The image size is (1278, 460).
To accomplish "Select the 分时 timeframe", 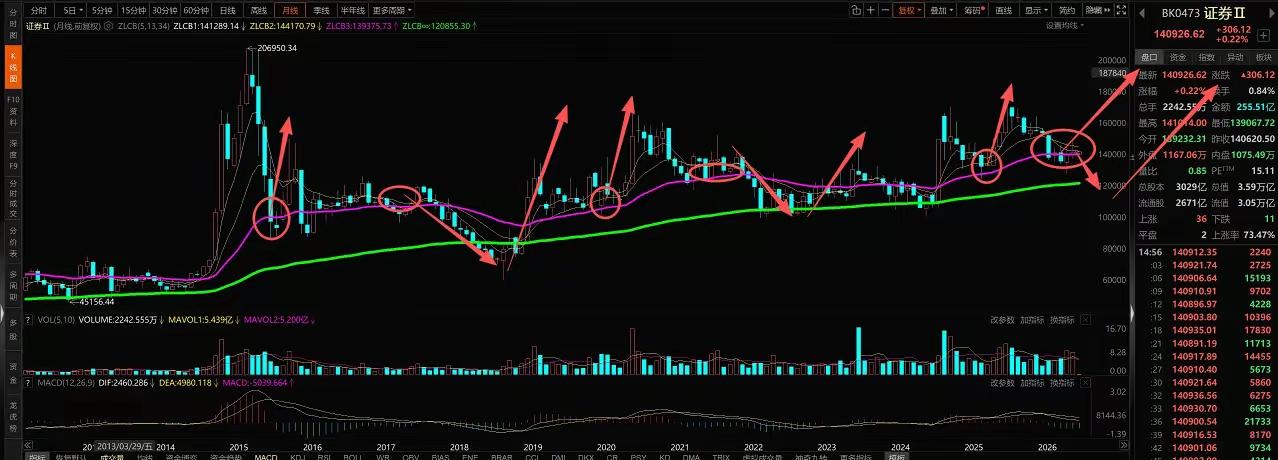I will click(x=39, y=9).
